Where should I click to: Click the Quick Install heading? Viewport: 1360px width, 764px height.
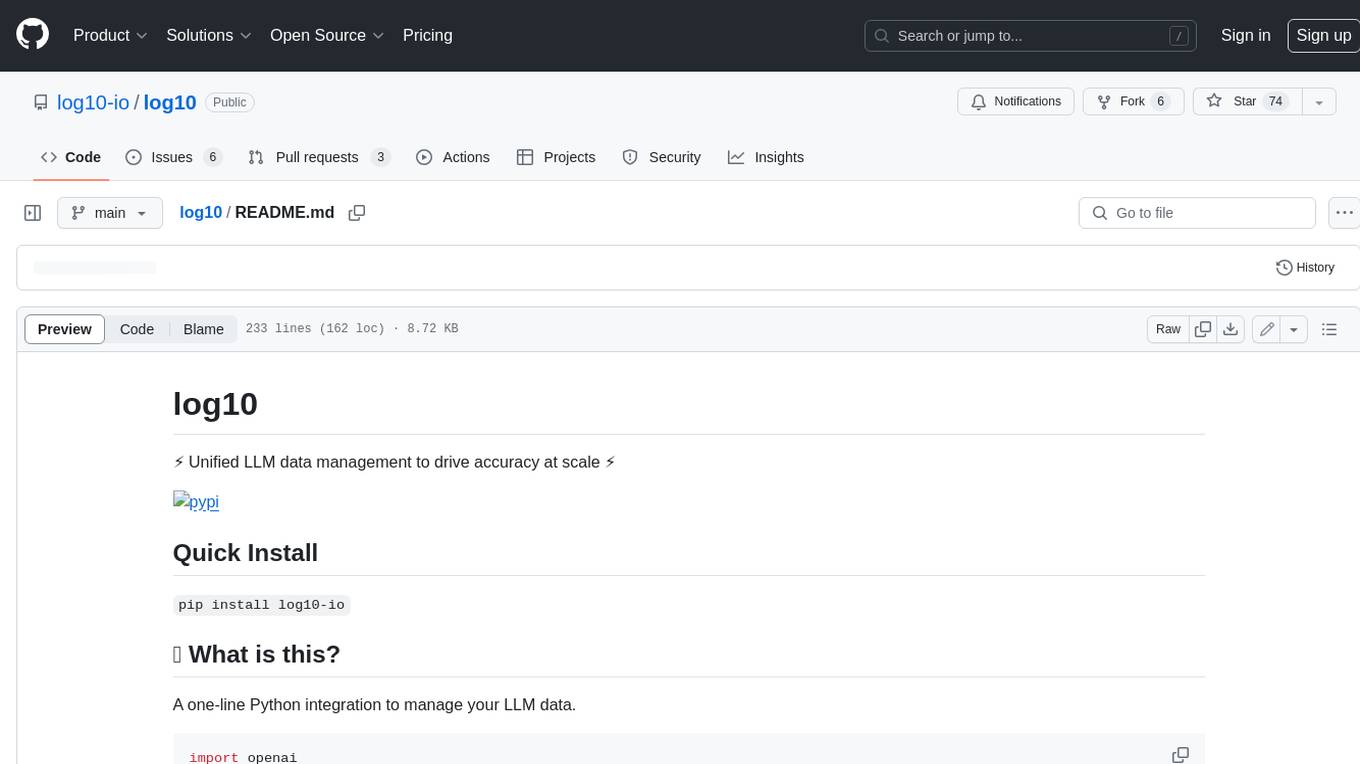coord(245,552)
